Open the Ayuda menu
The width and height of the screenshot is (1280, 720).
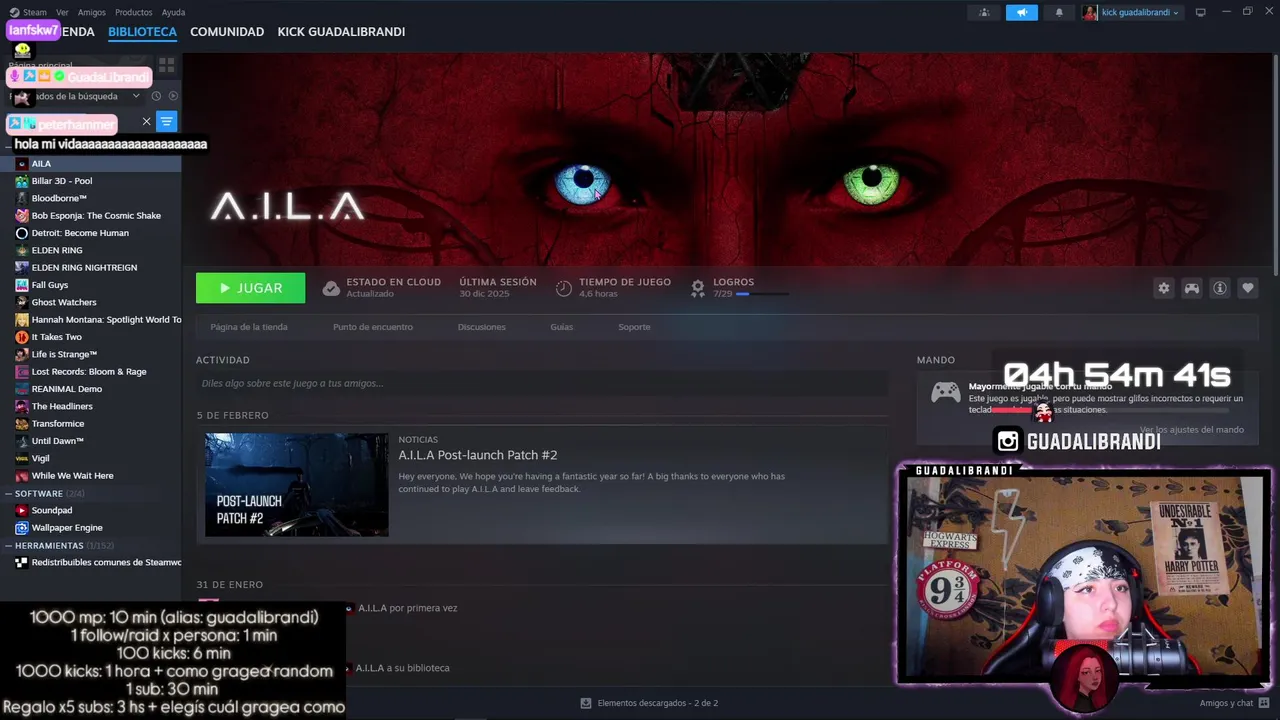tap(173, 12)
